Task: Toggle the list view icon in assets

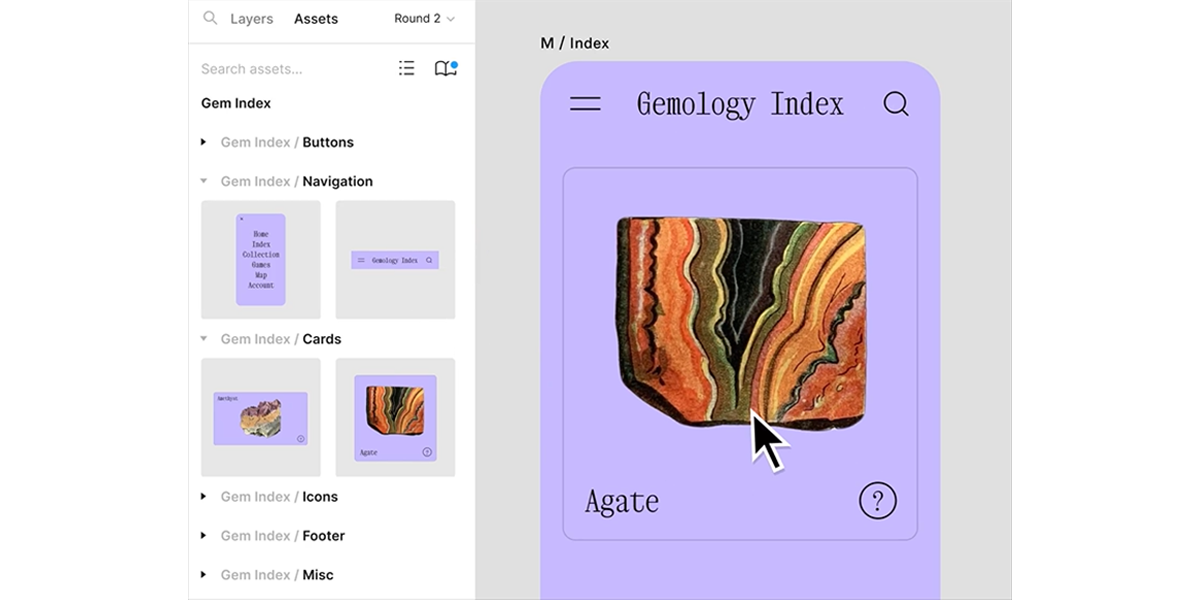Action: [x=406, y=68]
